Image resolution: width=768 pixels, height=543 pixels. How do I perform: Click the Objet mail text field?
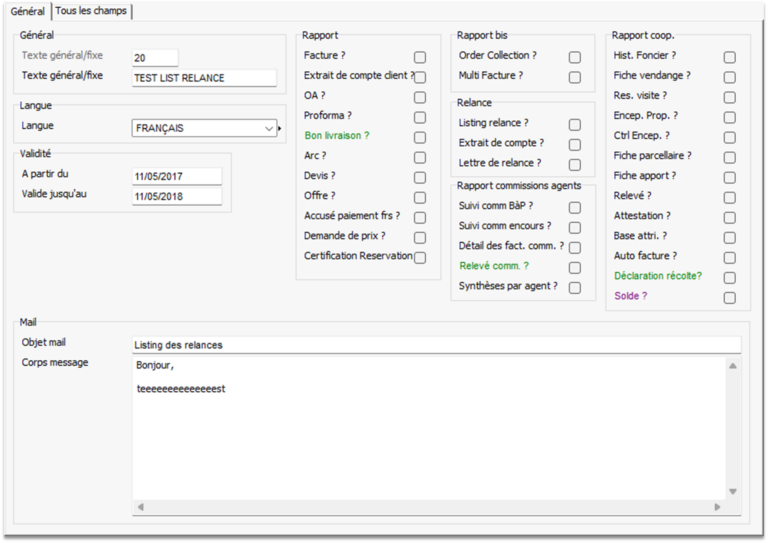pyautogui.click(x=436, y=345)
